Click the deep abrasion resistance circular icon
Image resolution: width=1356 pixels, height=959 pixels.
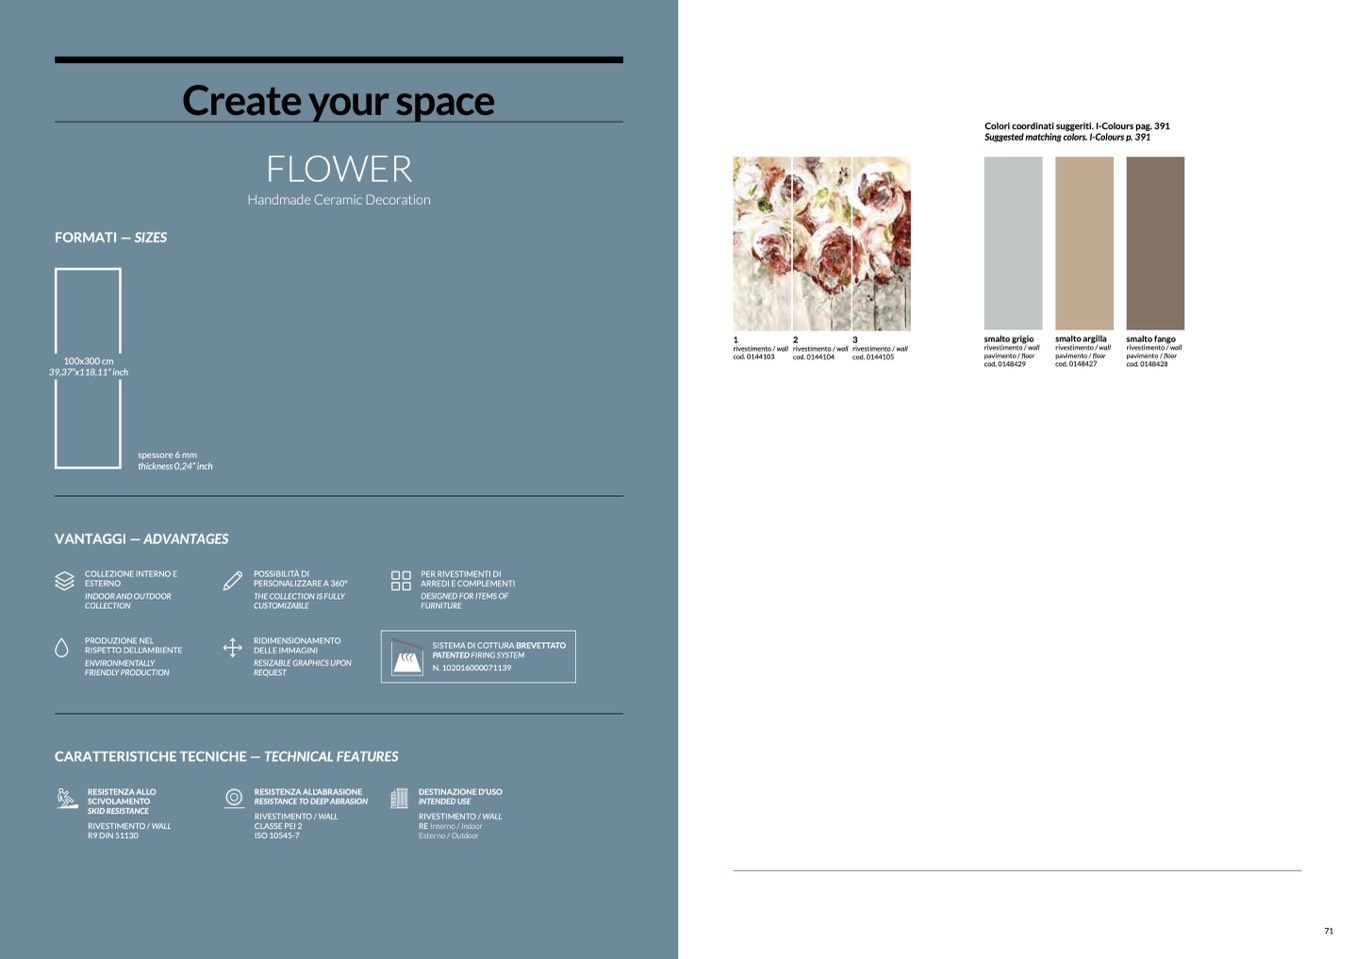234,797
